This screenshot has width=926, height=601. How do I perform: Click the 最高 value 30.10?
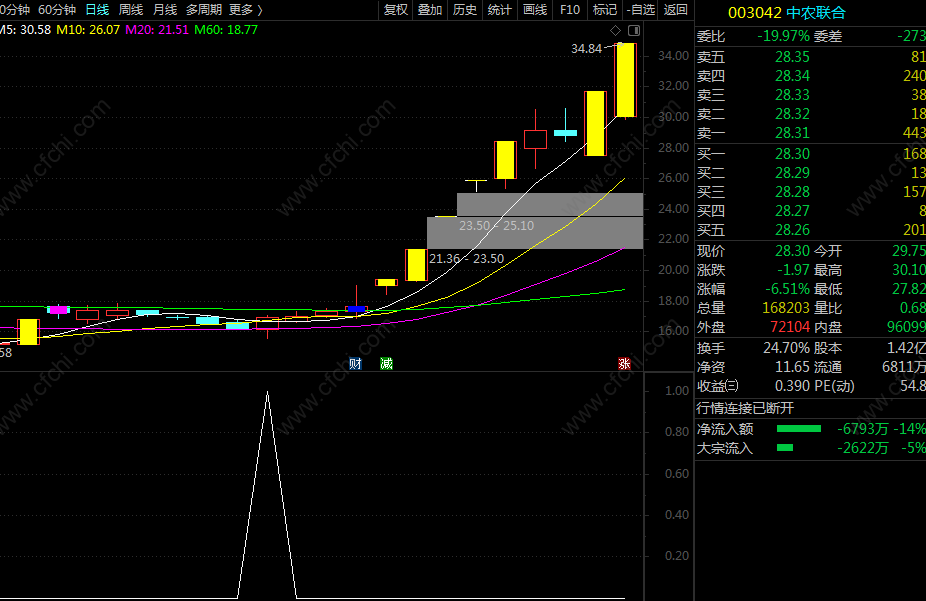click(x=909, y=270)
